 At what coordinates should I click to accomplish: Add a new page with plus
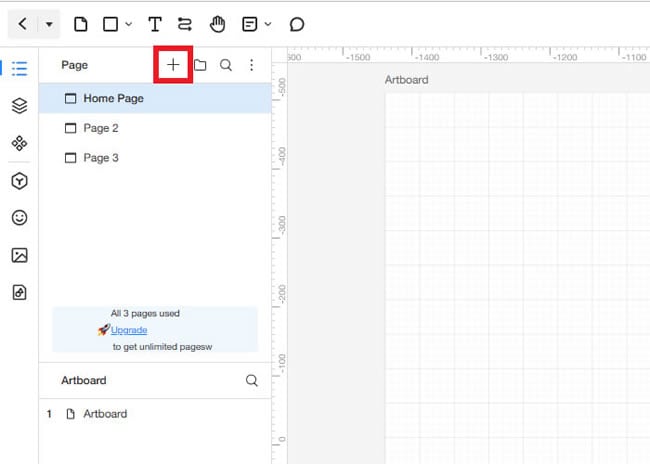[x=173, y=65]
